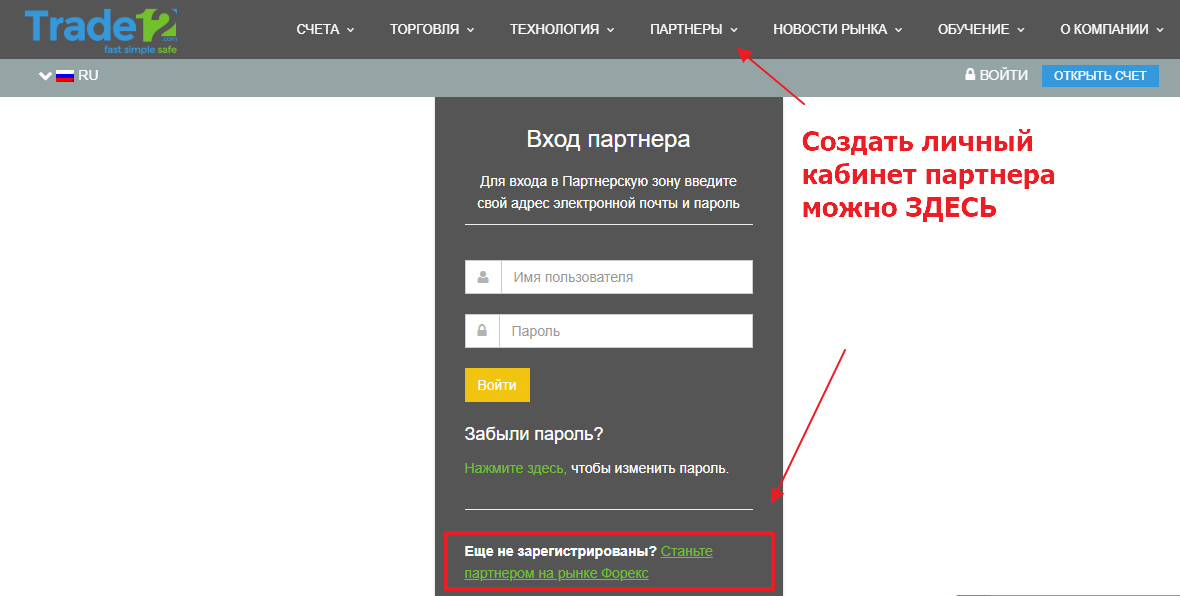Click the Нажмите здесь password reset link

point(515,468)
